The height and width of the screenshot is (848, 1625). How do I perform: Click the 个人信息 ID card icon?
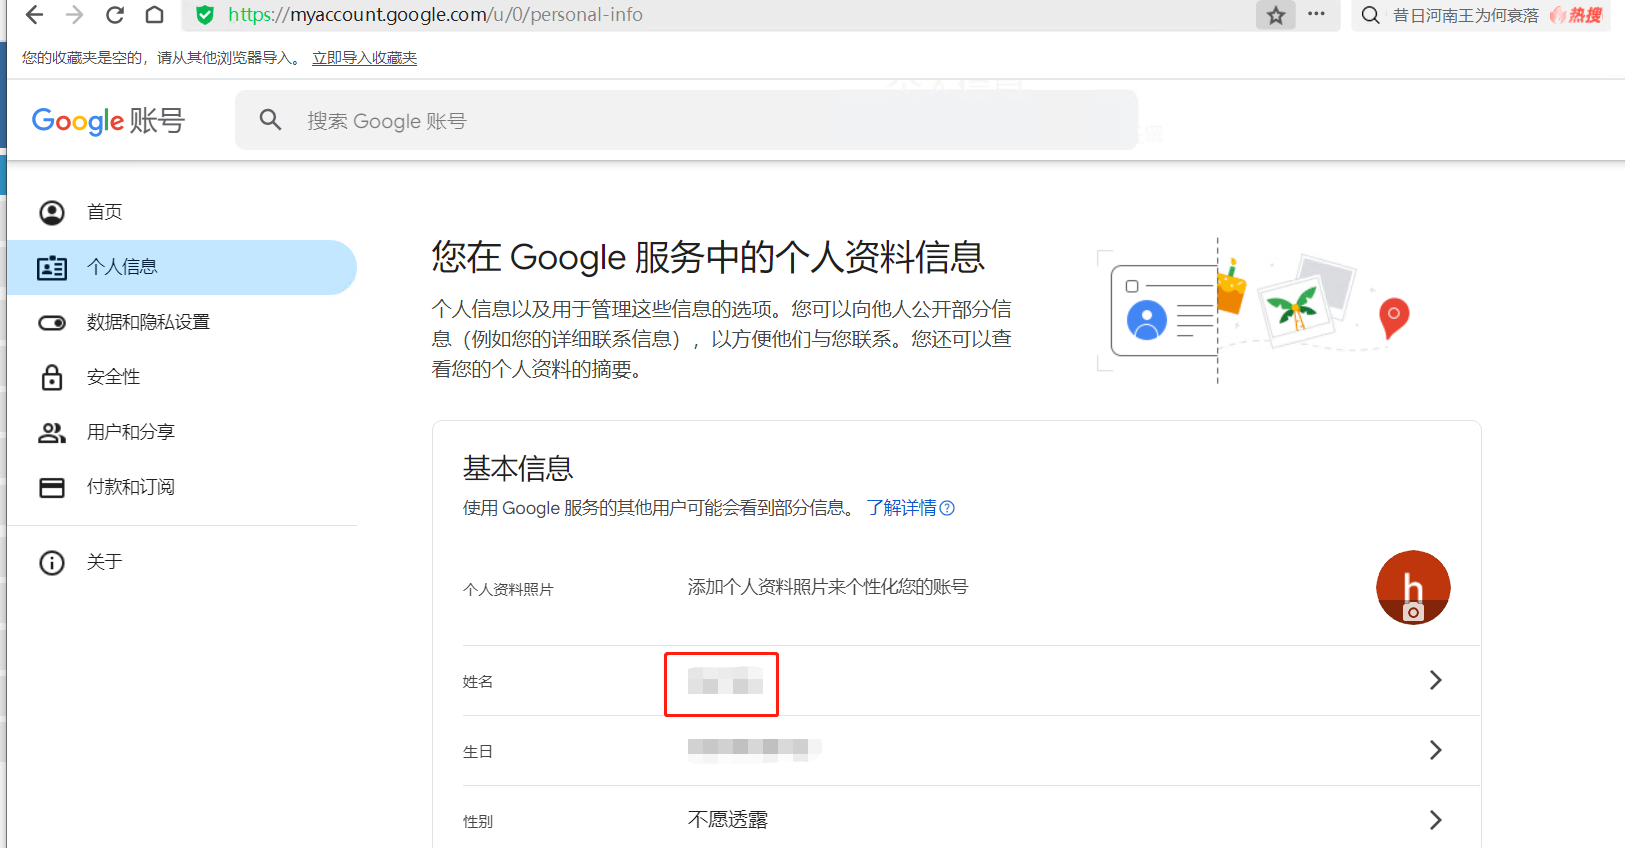tap(52, 267)
